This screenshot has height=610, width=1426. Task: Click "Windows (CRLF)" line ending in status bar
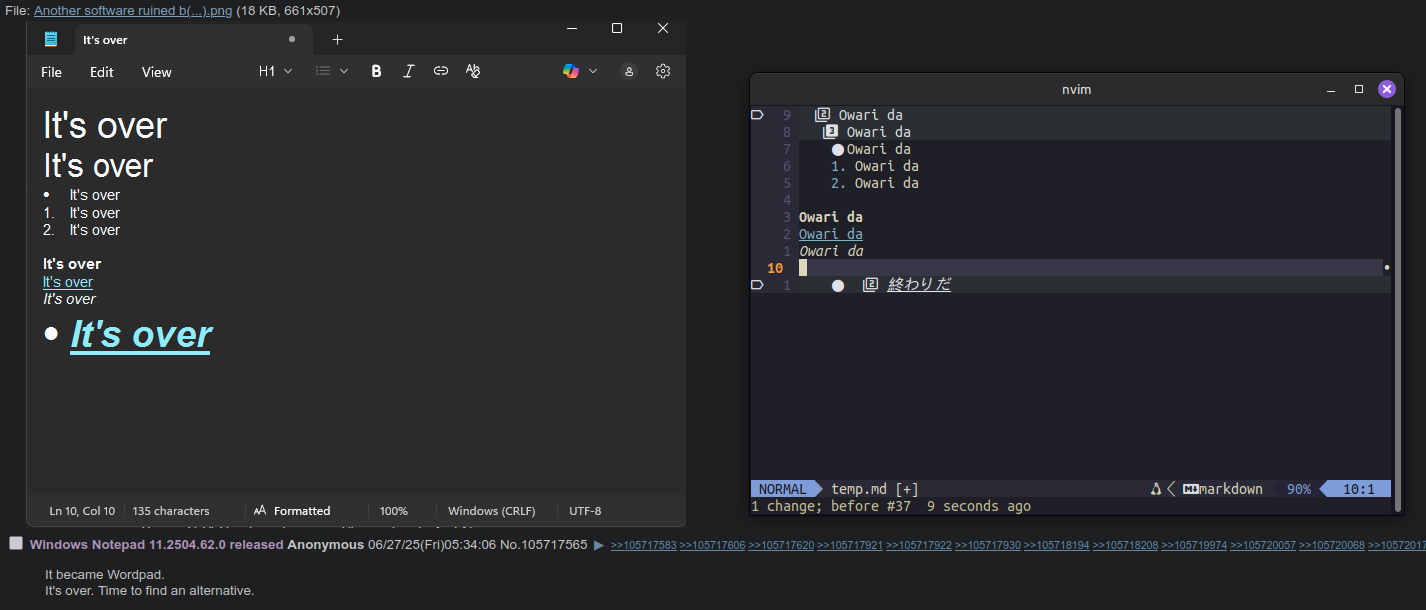click(492, 511)
